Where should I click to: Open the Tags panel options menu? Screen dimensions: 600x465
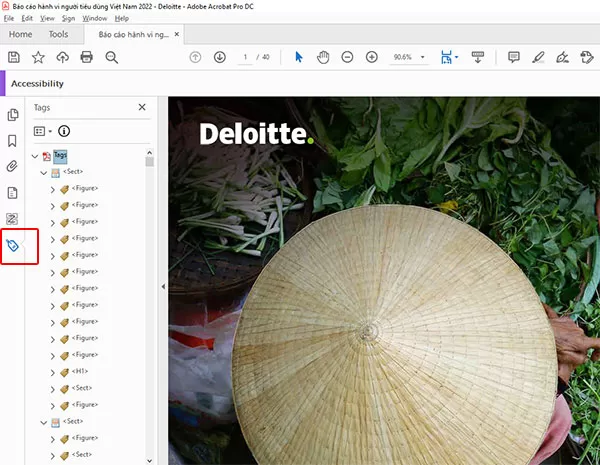(x=42, y=131)
